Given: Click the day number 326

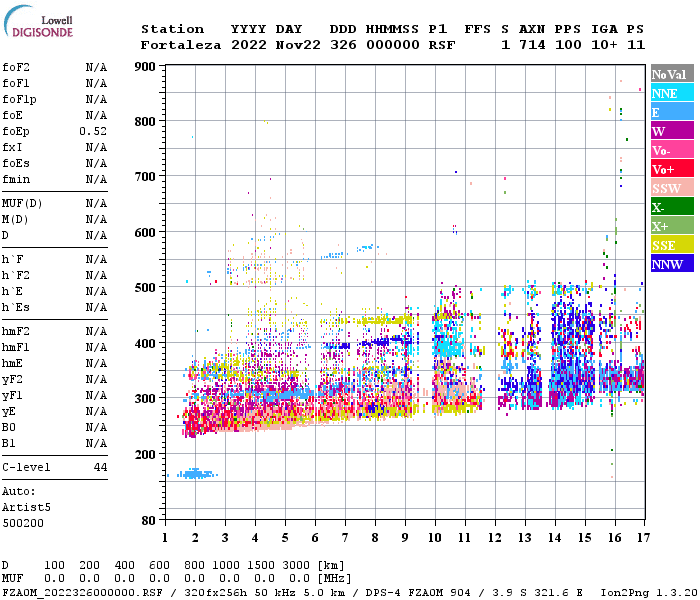Looking at the screenshot, I should tap(343, 45).
